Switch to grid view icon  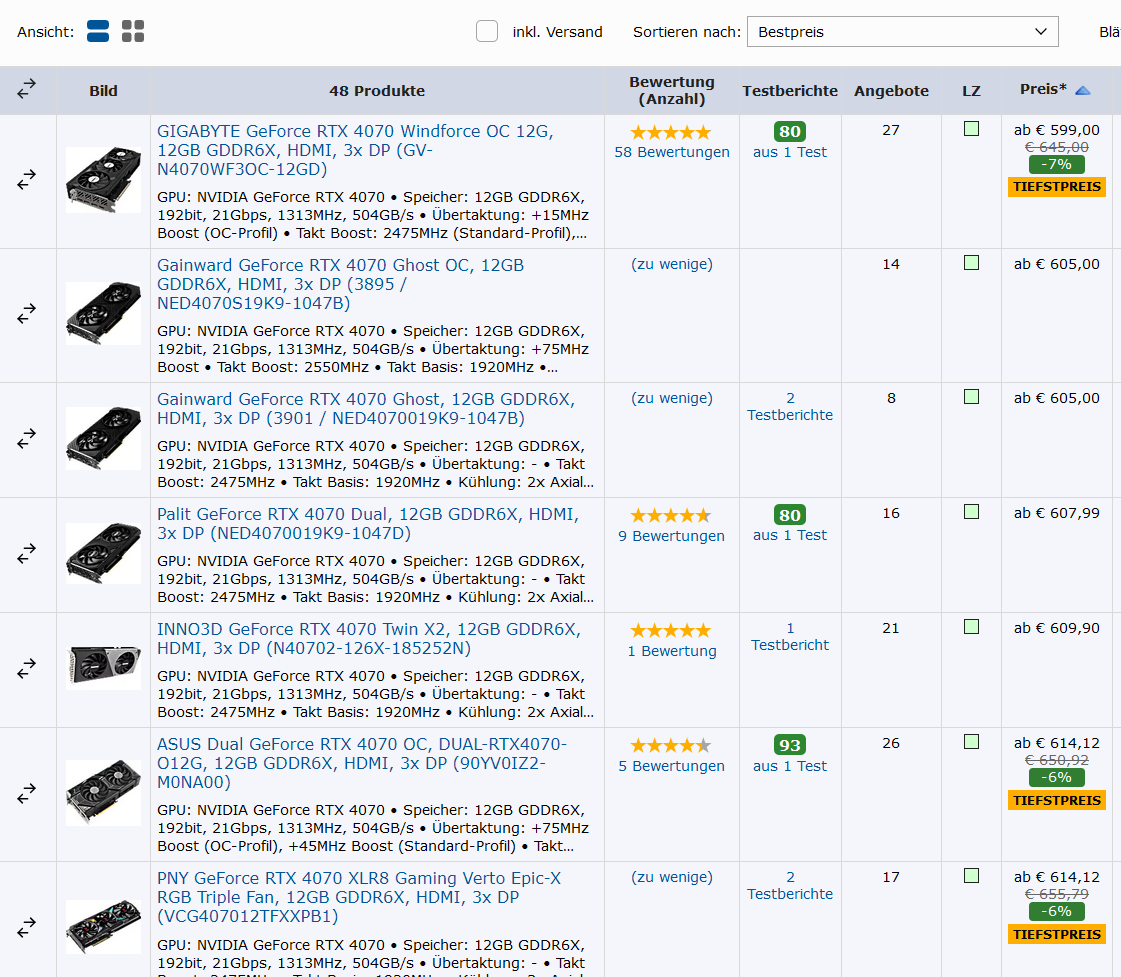pyautogui.click(x=133, y=31)
